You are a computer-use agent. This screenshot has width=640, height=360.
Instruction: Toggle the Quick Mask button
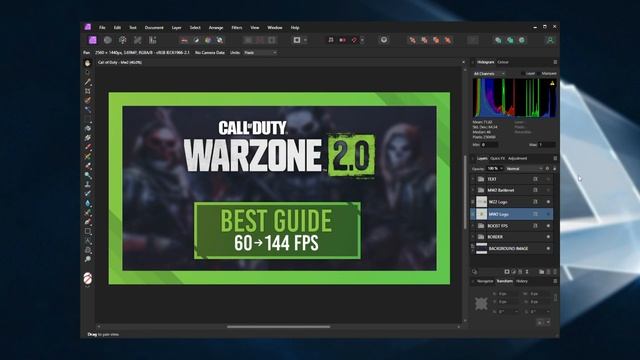[297, 40]
